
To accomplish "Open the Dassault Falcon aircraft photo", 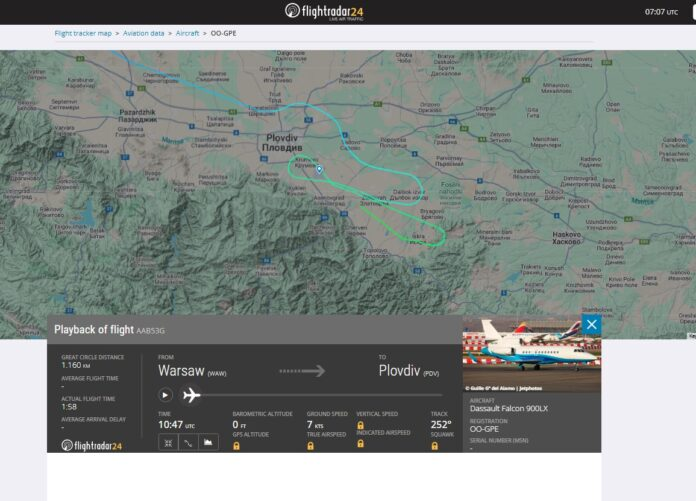I will tap(531, 356).
